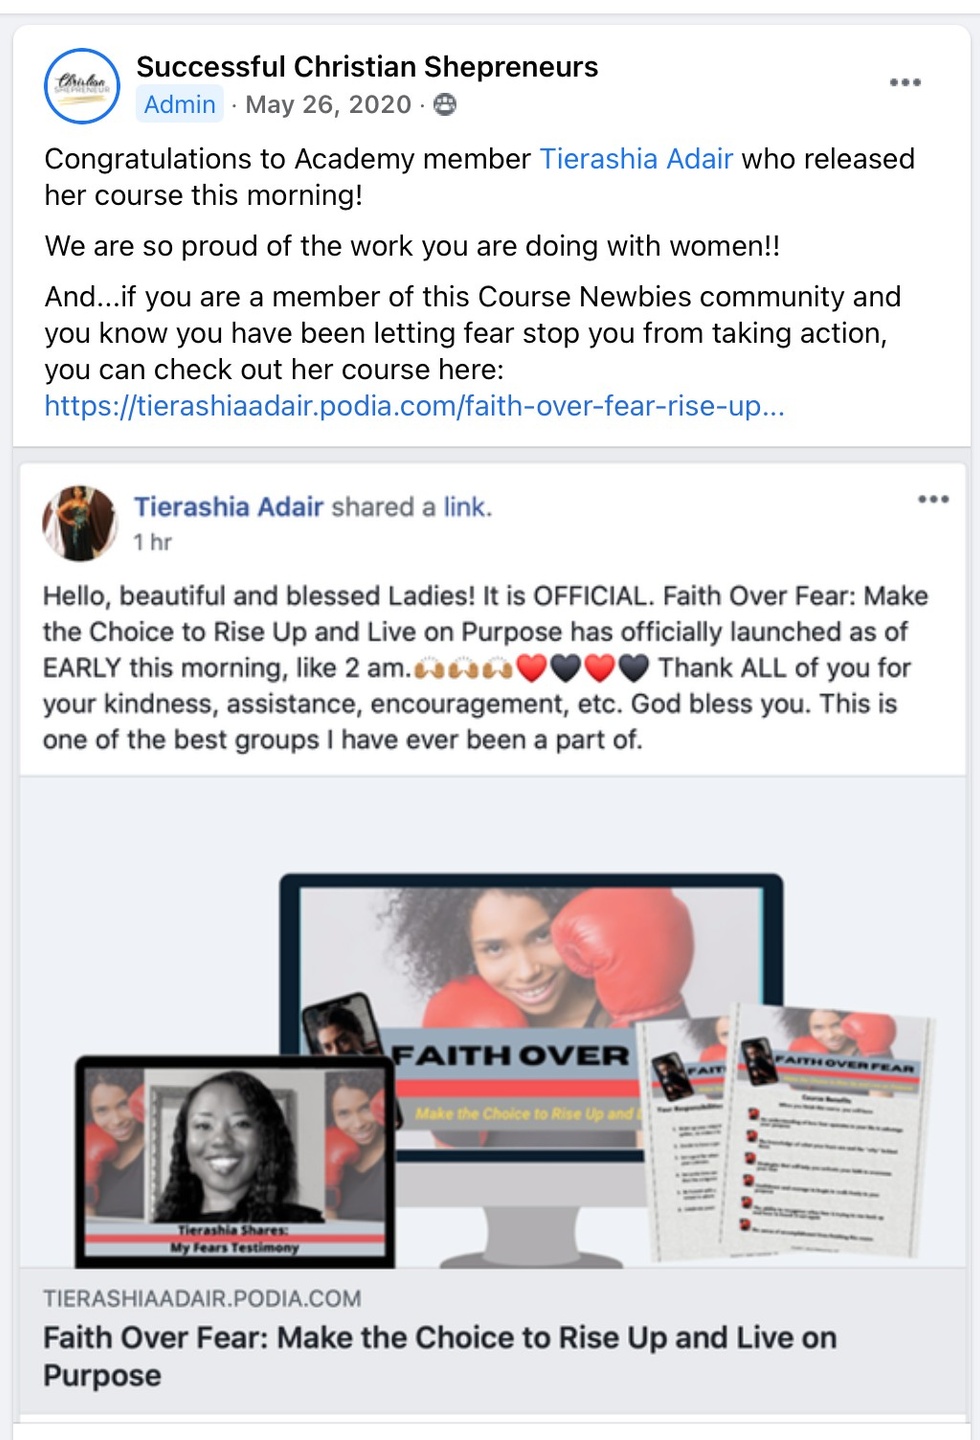Open the group post options three-dot menu

[x=905, y=83]
